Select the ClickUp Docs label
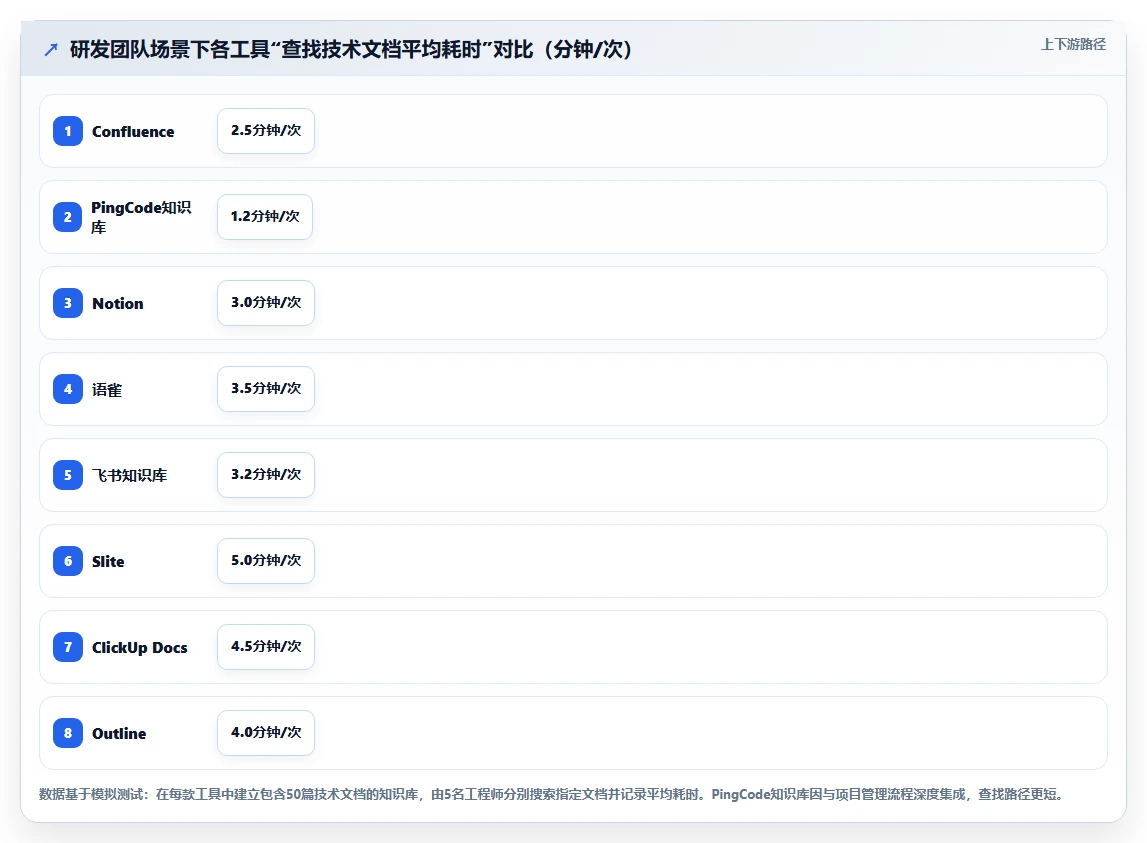 (x=140, y=648)
